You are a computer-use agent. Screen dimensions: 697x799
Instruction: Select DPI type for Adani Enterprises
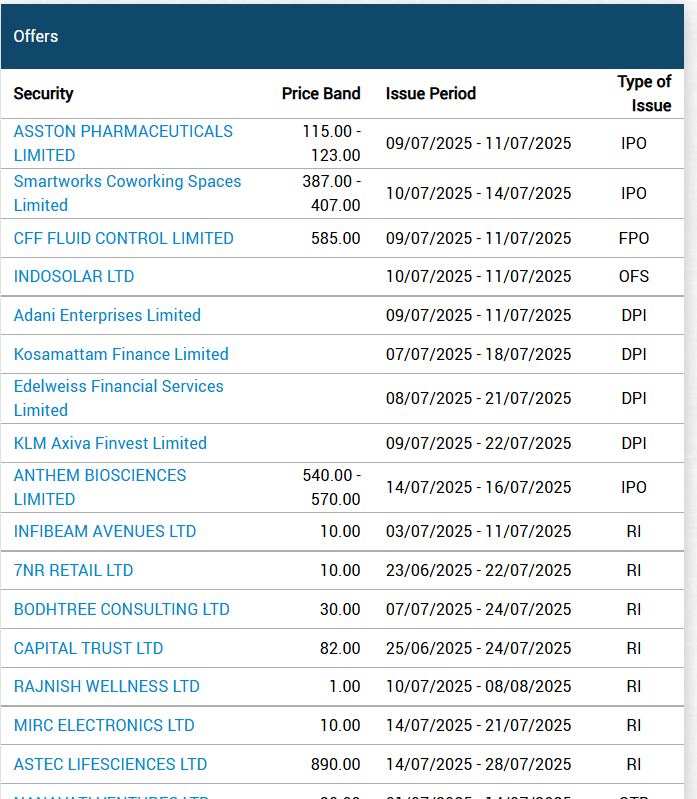tap(634, 315)
